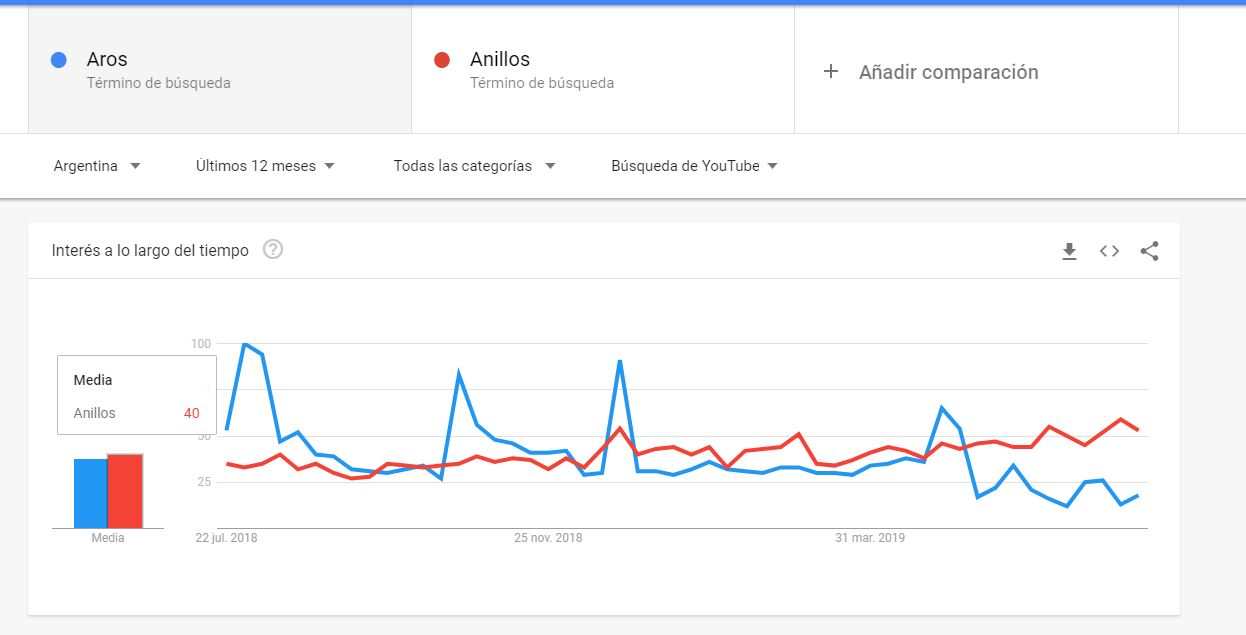Click the red dot next to Anillos
Screen dimensions: 1246x635
click(441, 60)
